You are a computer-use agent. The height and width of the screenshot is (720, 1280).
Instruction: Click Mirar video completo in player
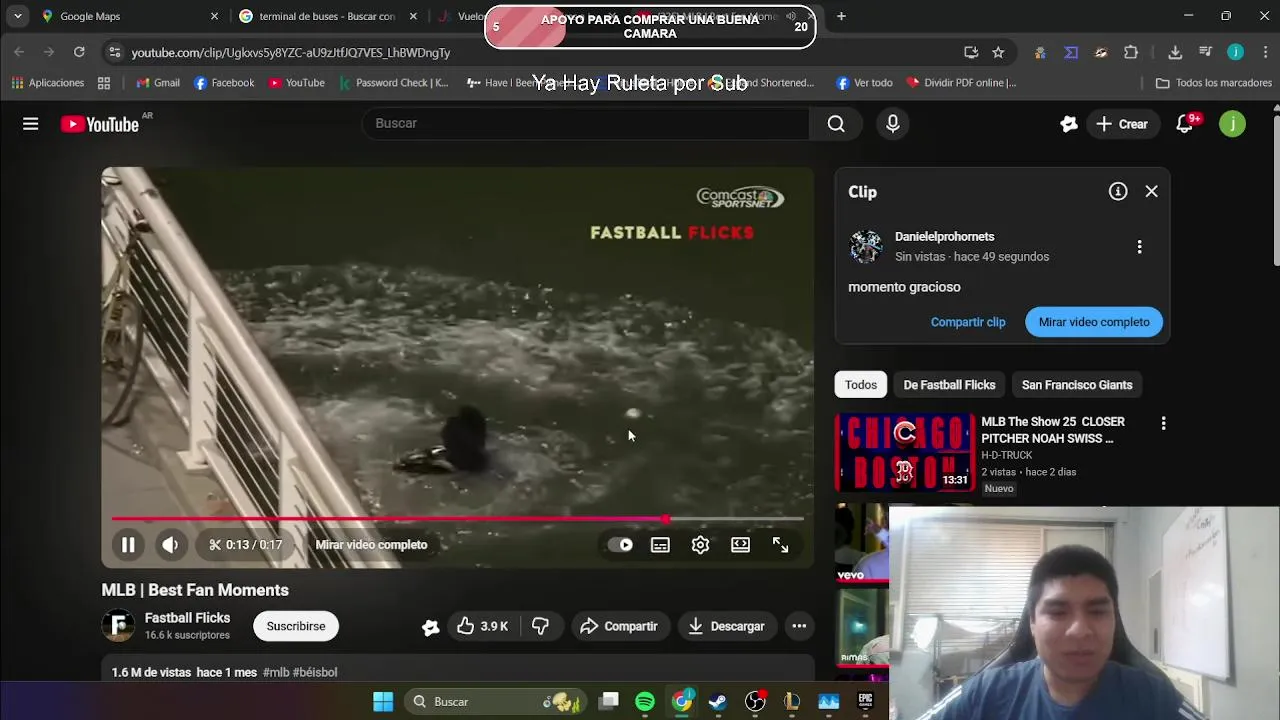pyautogui.click(x=371, y=545)
